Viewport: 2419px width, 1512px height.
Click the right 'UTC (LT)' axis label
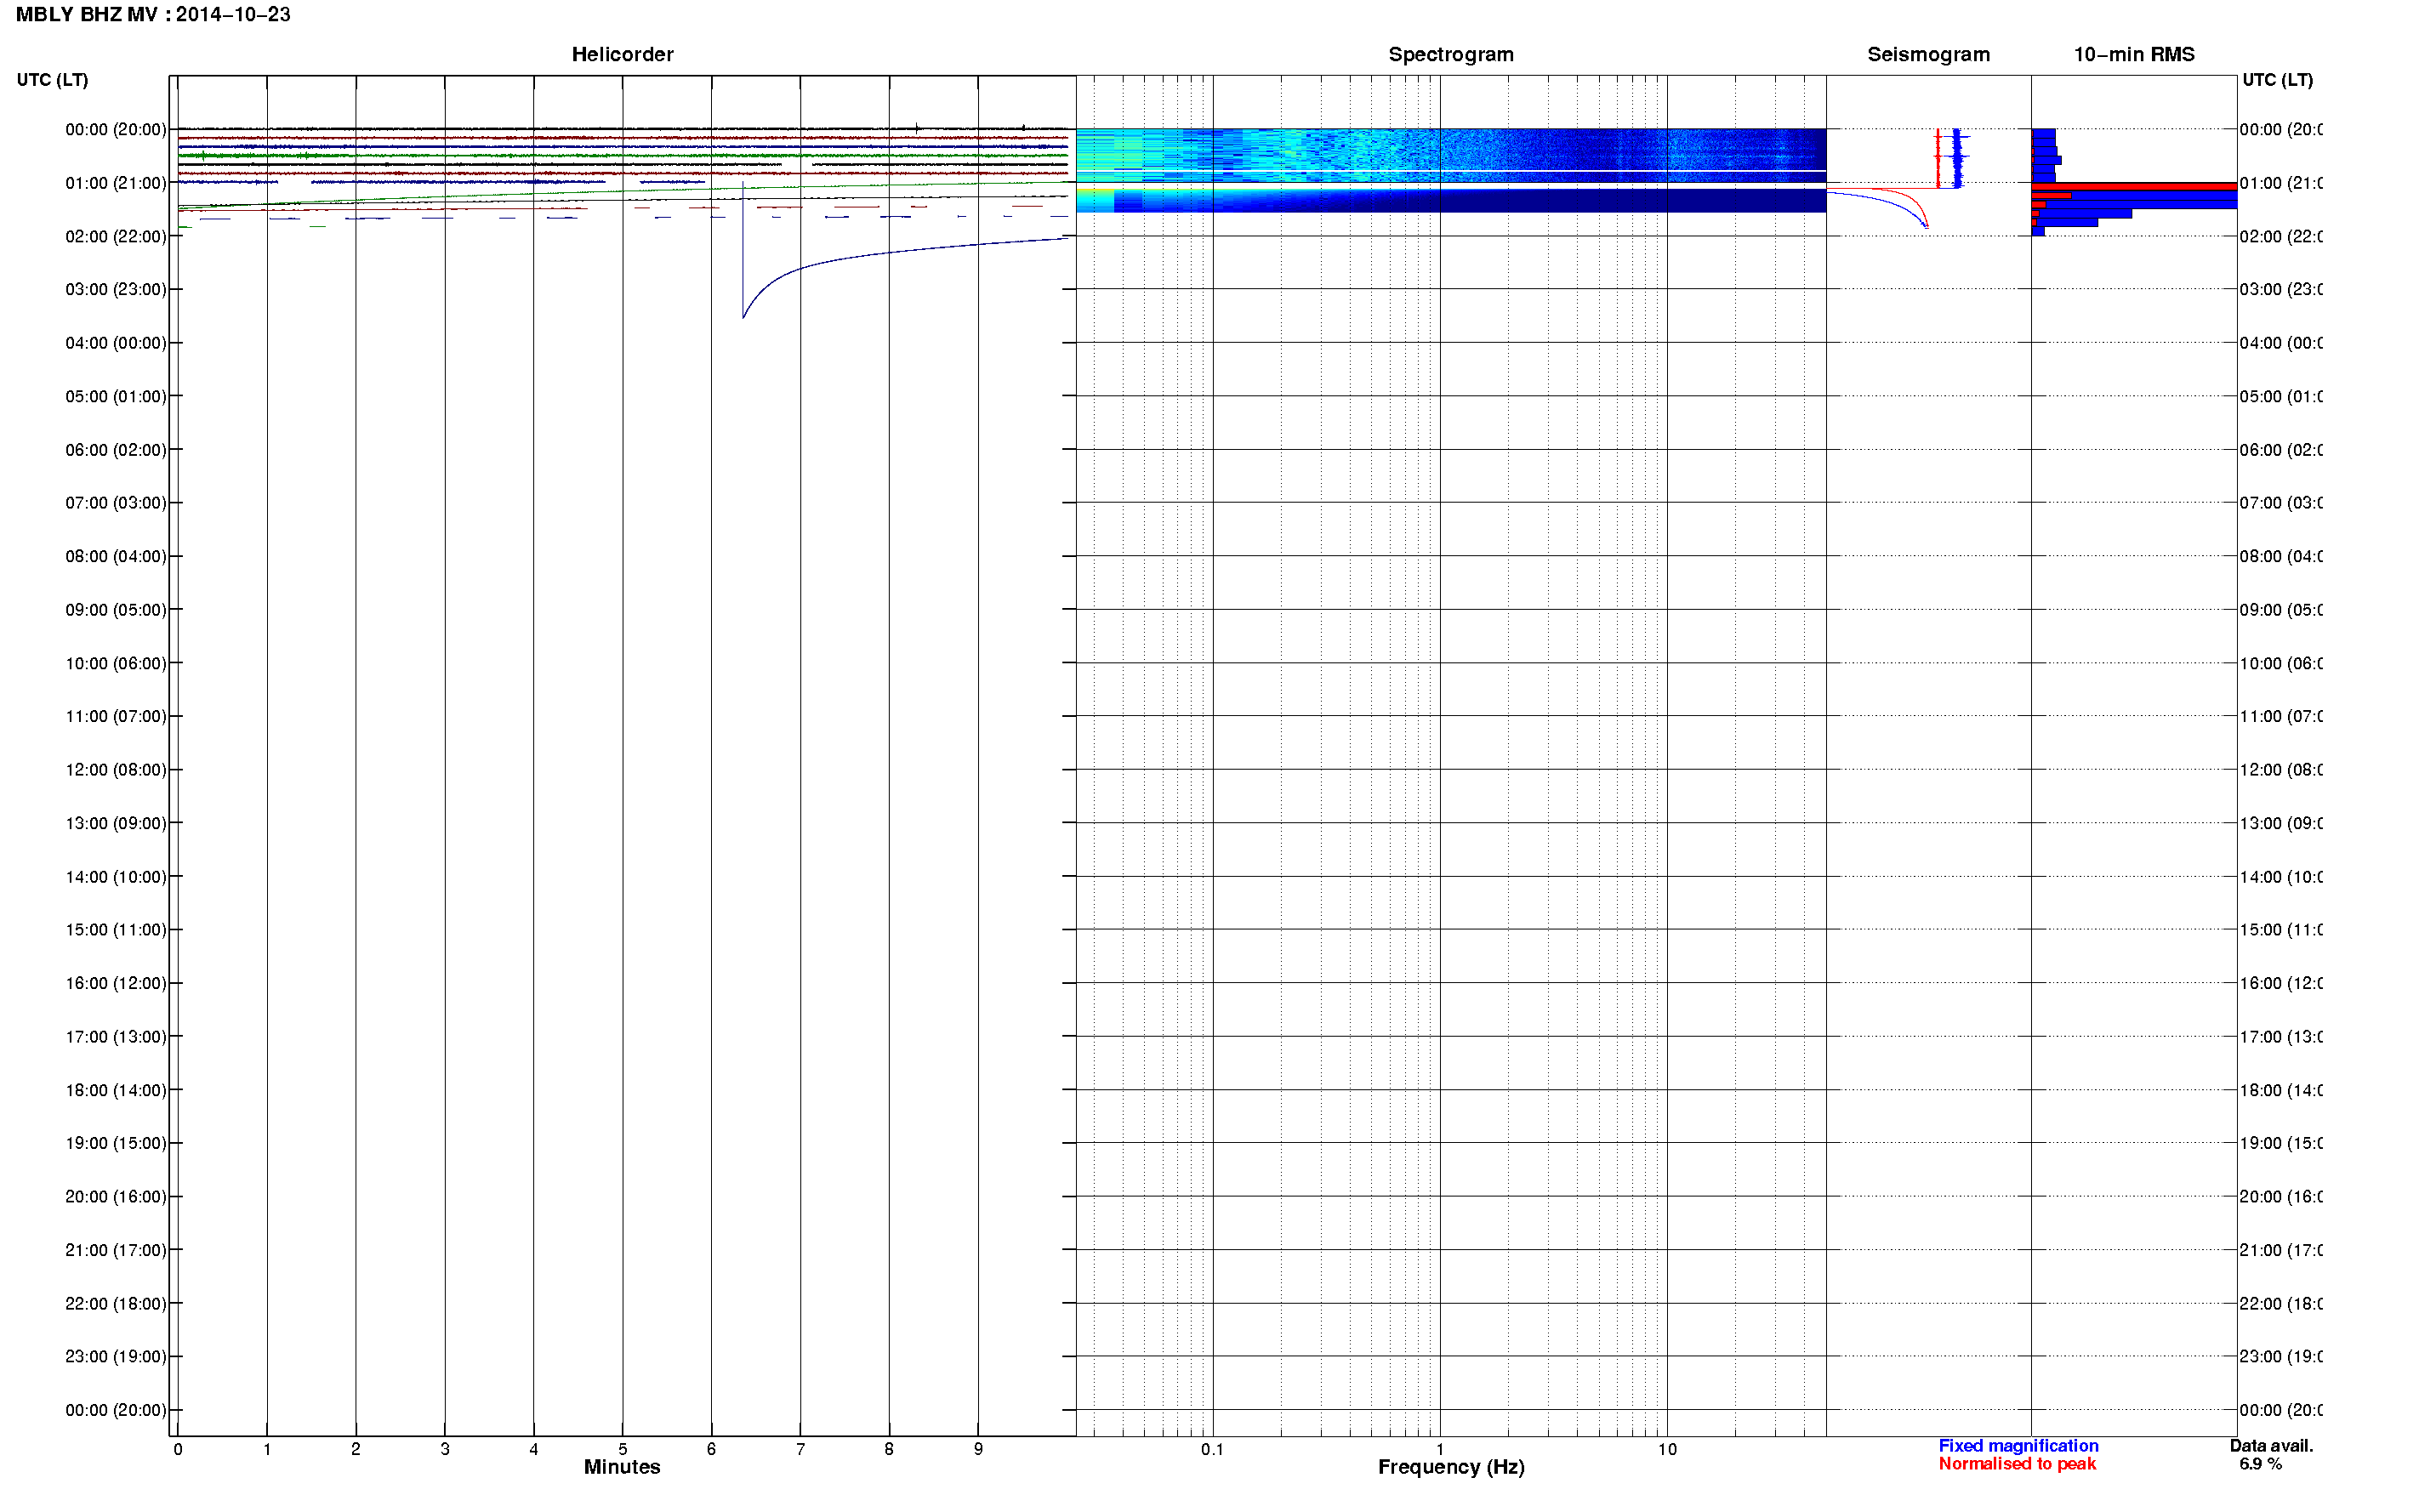tap(2277, 80)
